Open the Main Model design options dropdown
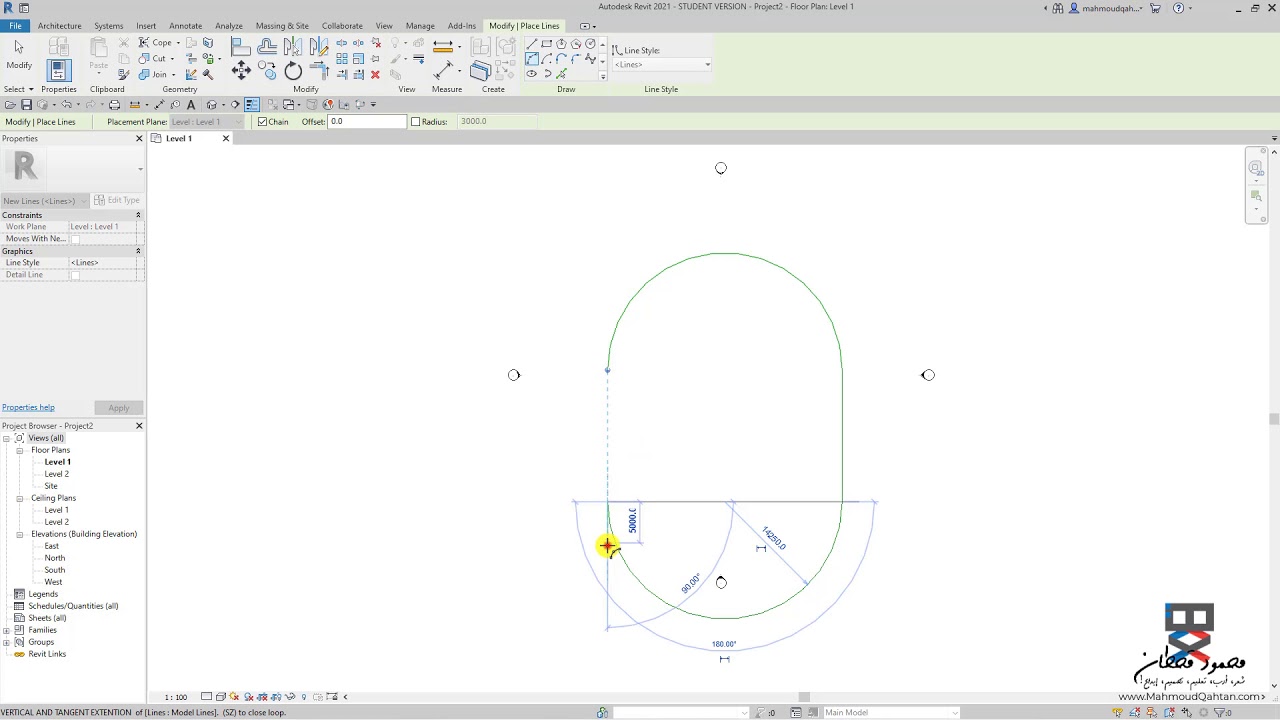Viewport: 1280px width, 720px height. (x=890, y=713)
